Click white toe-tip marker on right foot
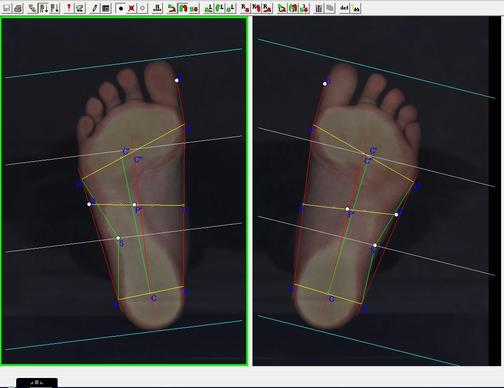Screen dimensions: 504x388 [x=325, y=84]
